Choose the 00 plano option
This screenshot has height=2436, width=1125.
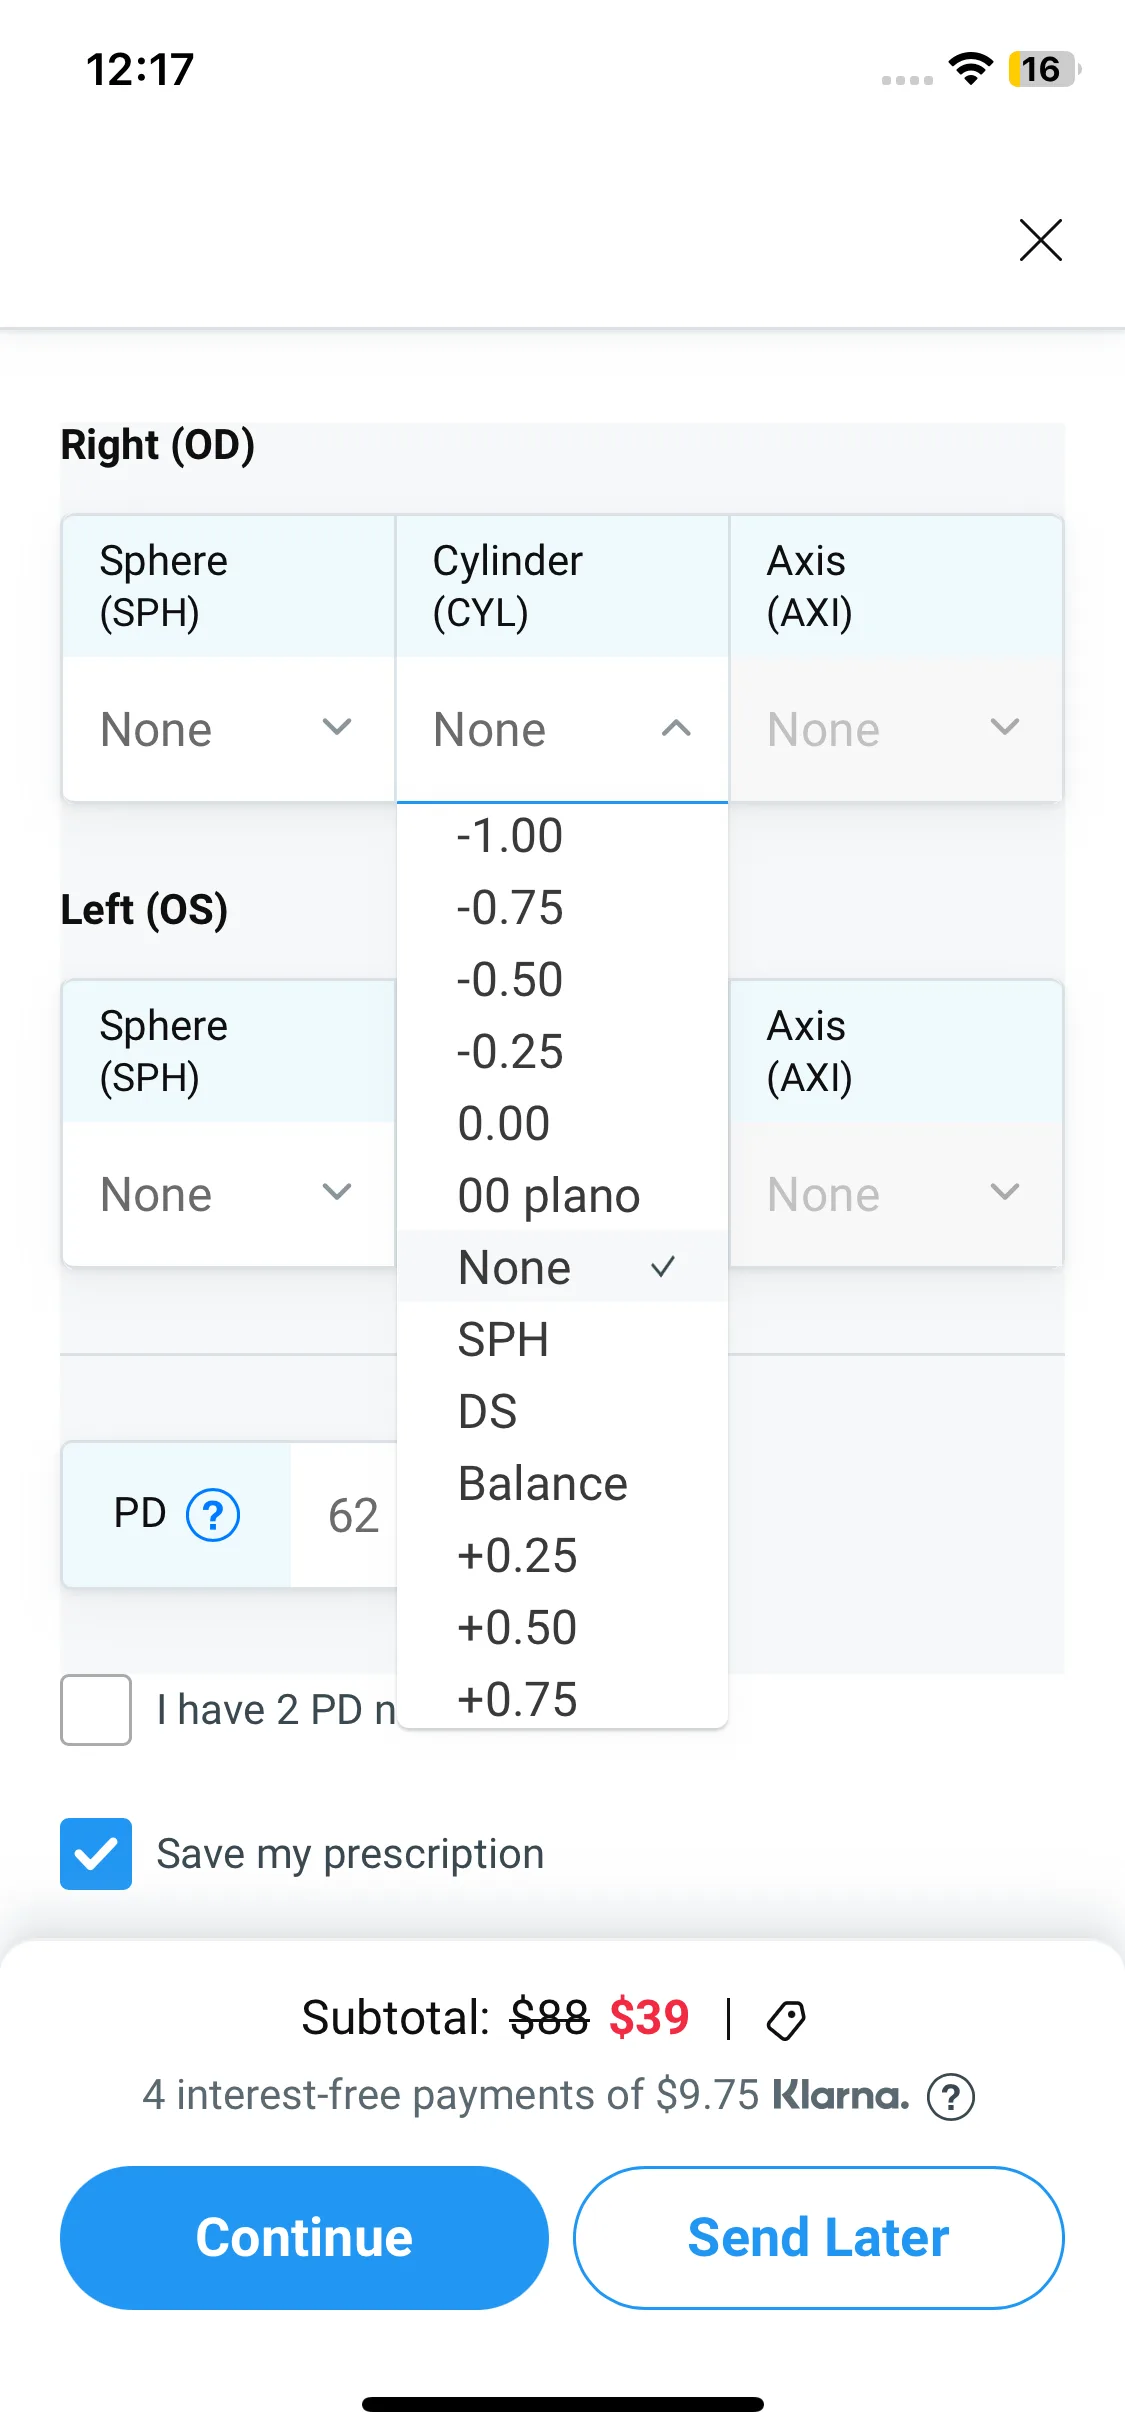549,1196
